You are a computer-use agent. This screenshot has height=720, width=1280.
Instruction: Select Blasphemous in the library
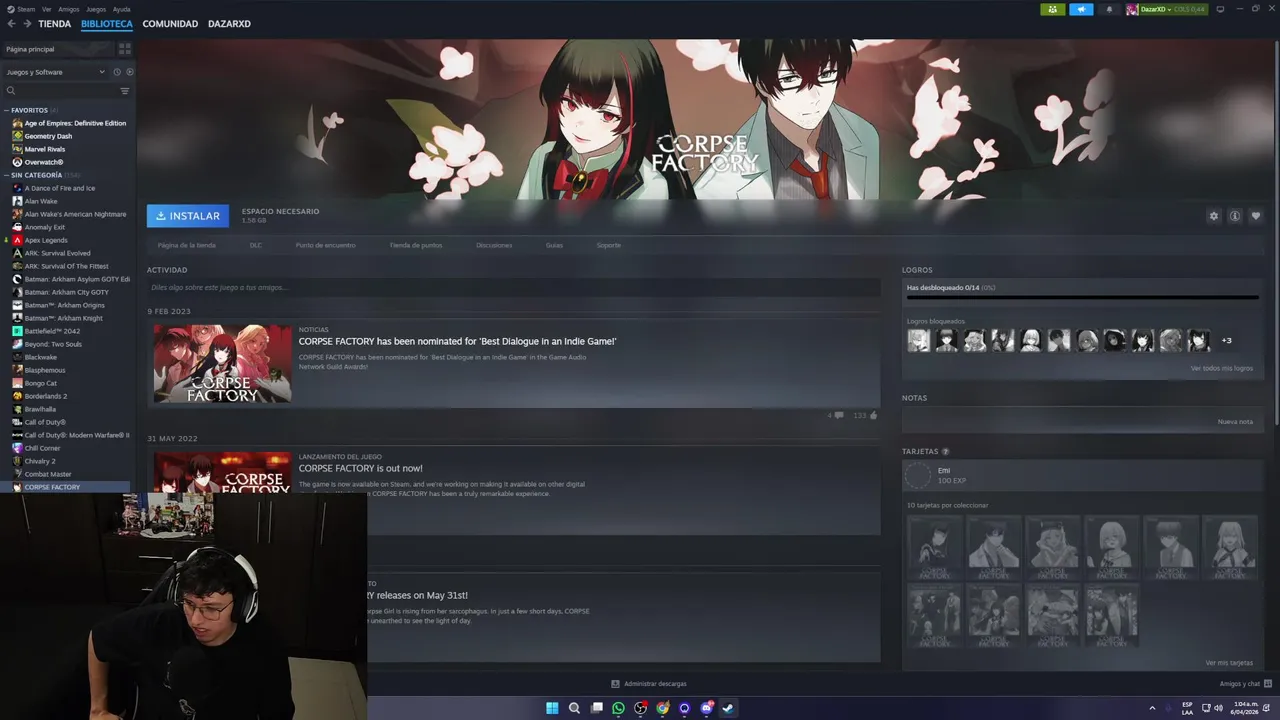tap(45, 370)
